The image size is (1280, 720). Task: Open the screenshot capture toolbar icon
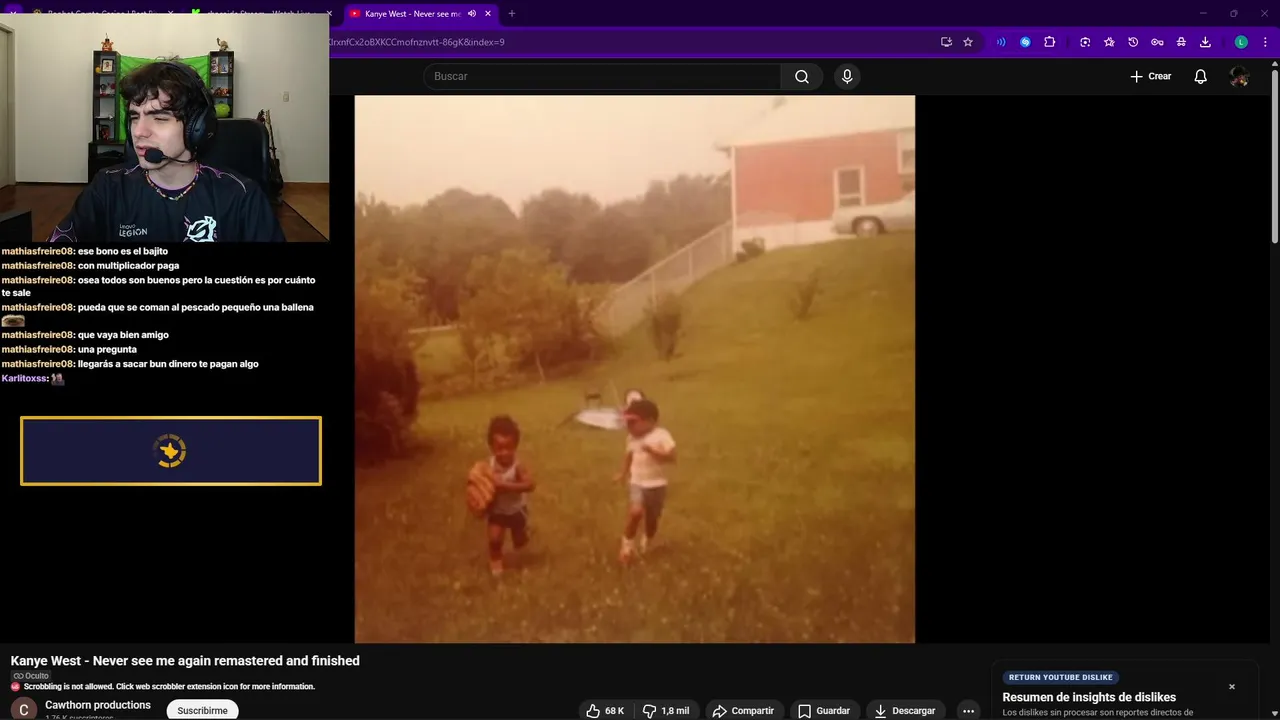pyautogui.click(x=1085, y=42)
